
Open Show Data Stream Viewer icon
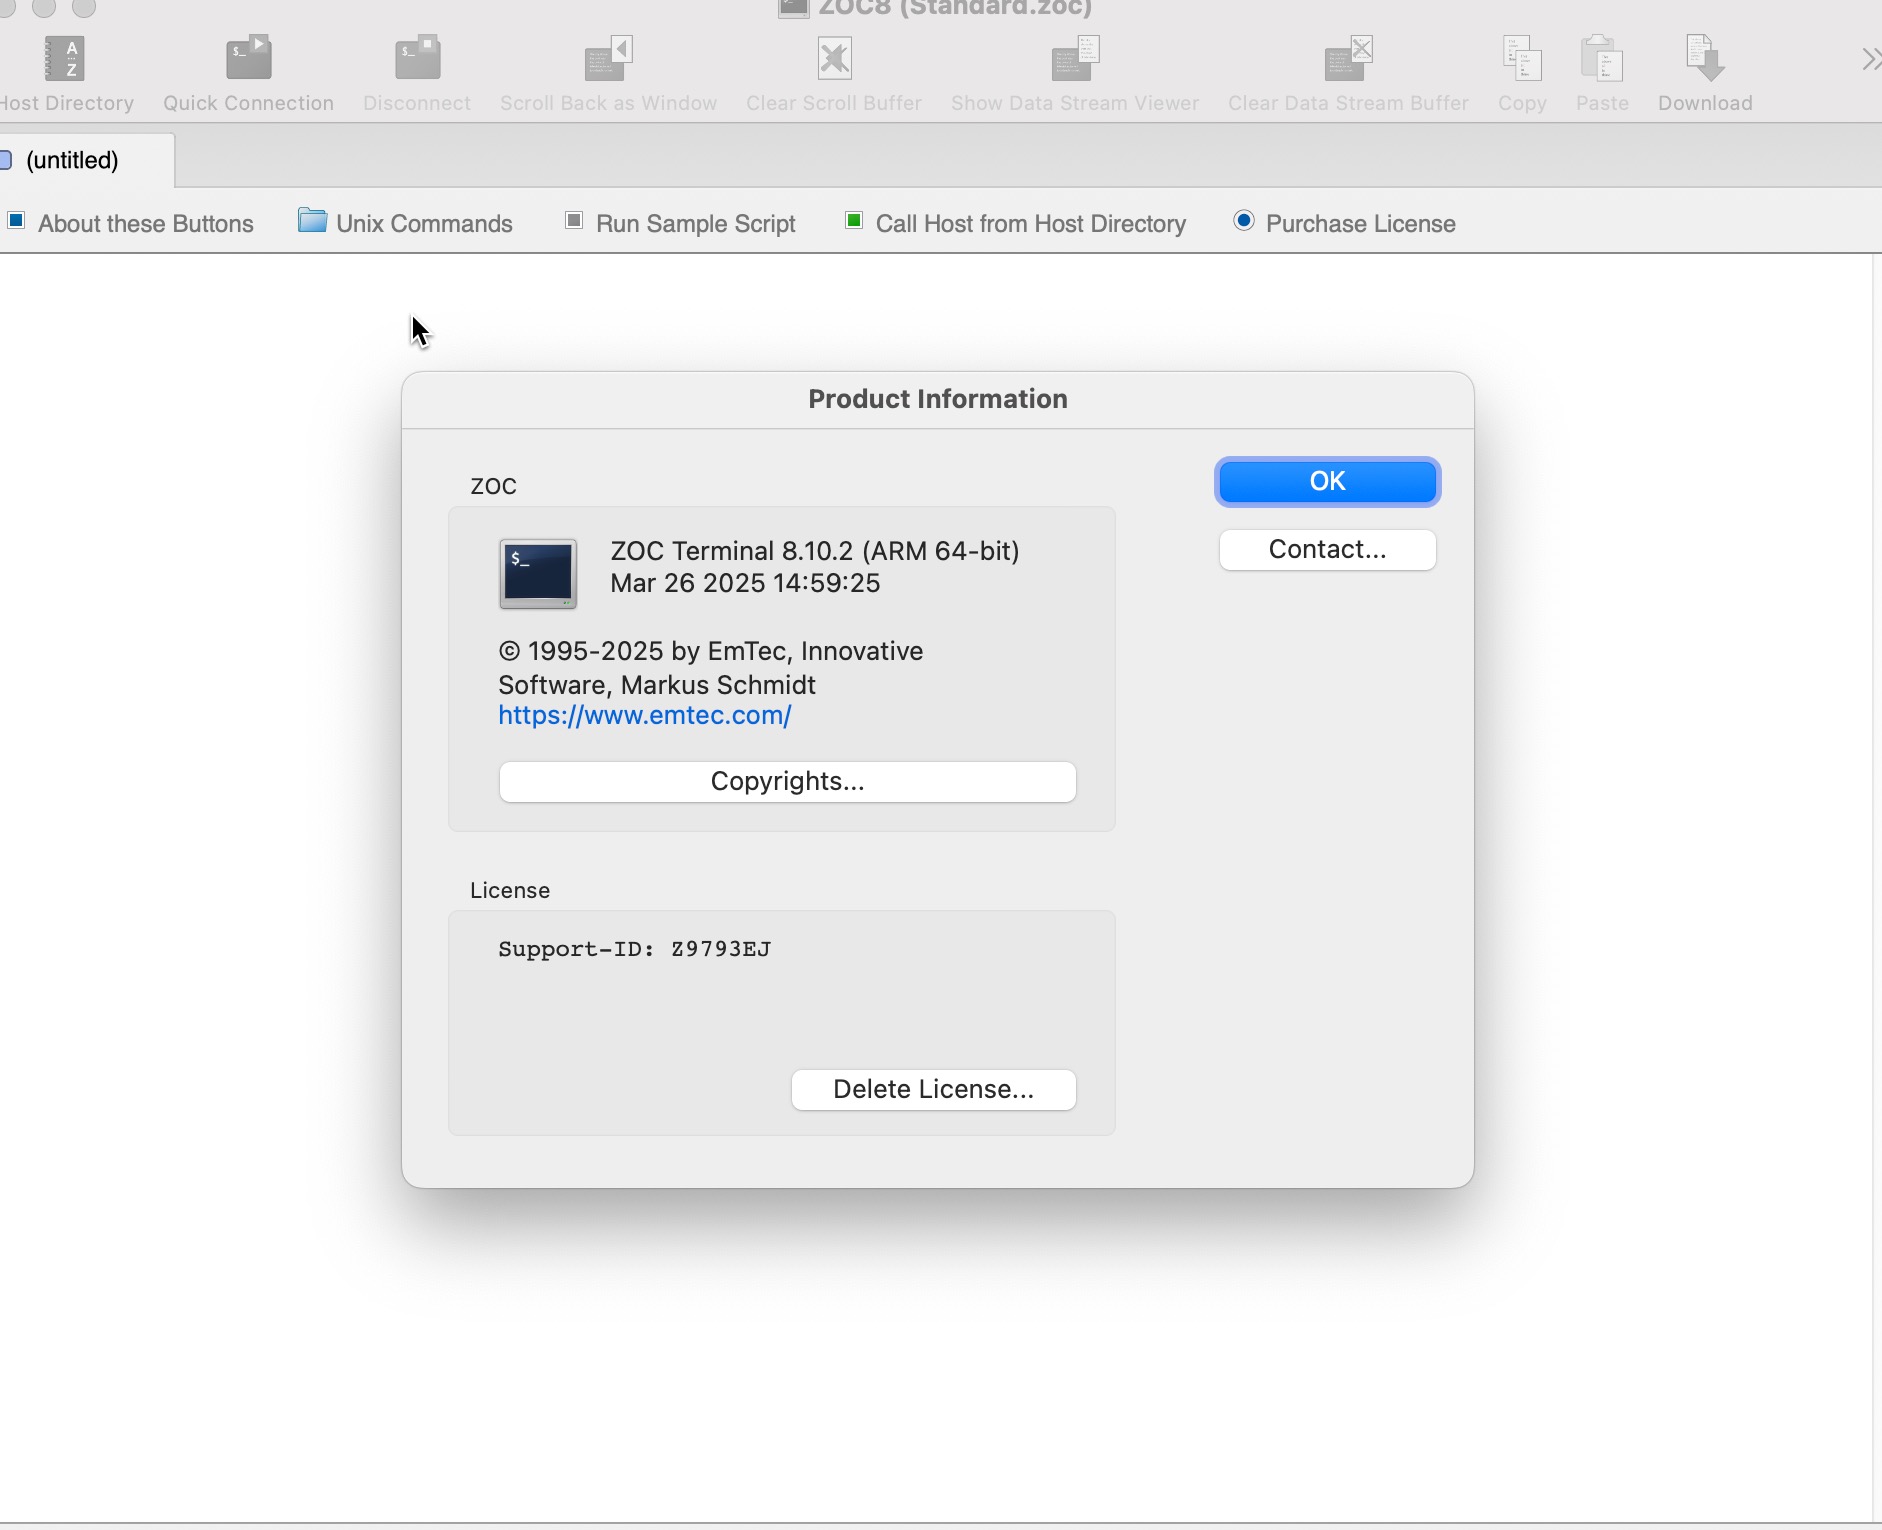(1075, 59)
